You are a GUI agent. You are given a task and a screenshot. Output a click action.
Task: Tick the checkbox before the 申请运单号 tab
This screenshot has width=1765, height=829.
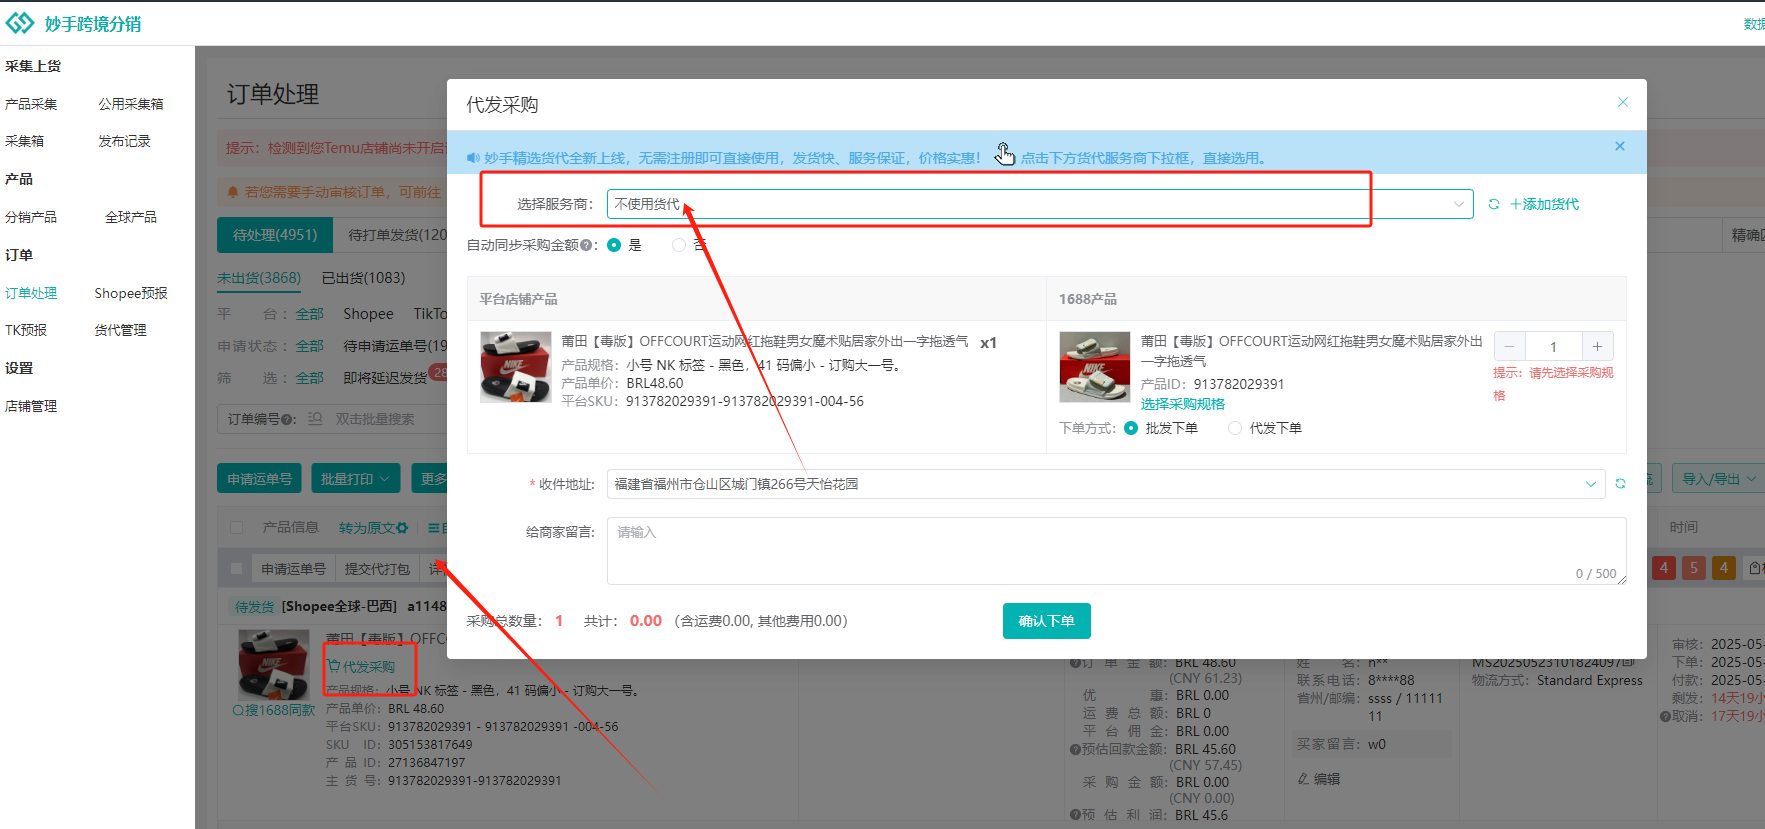click(237, 568)
